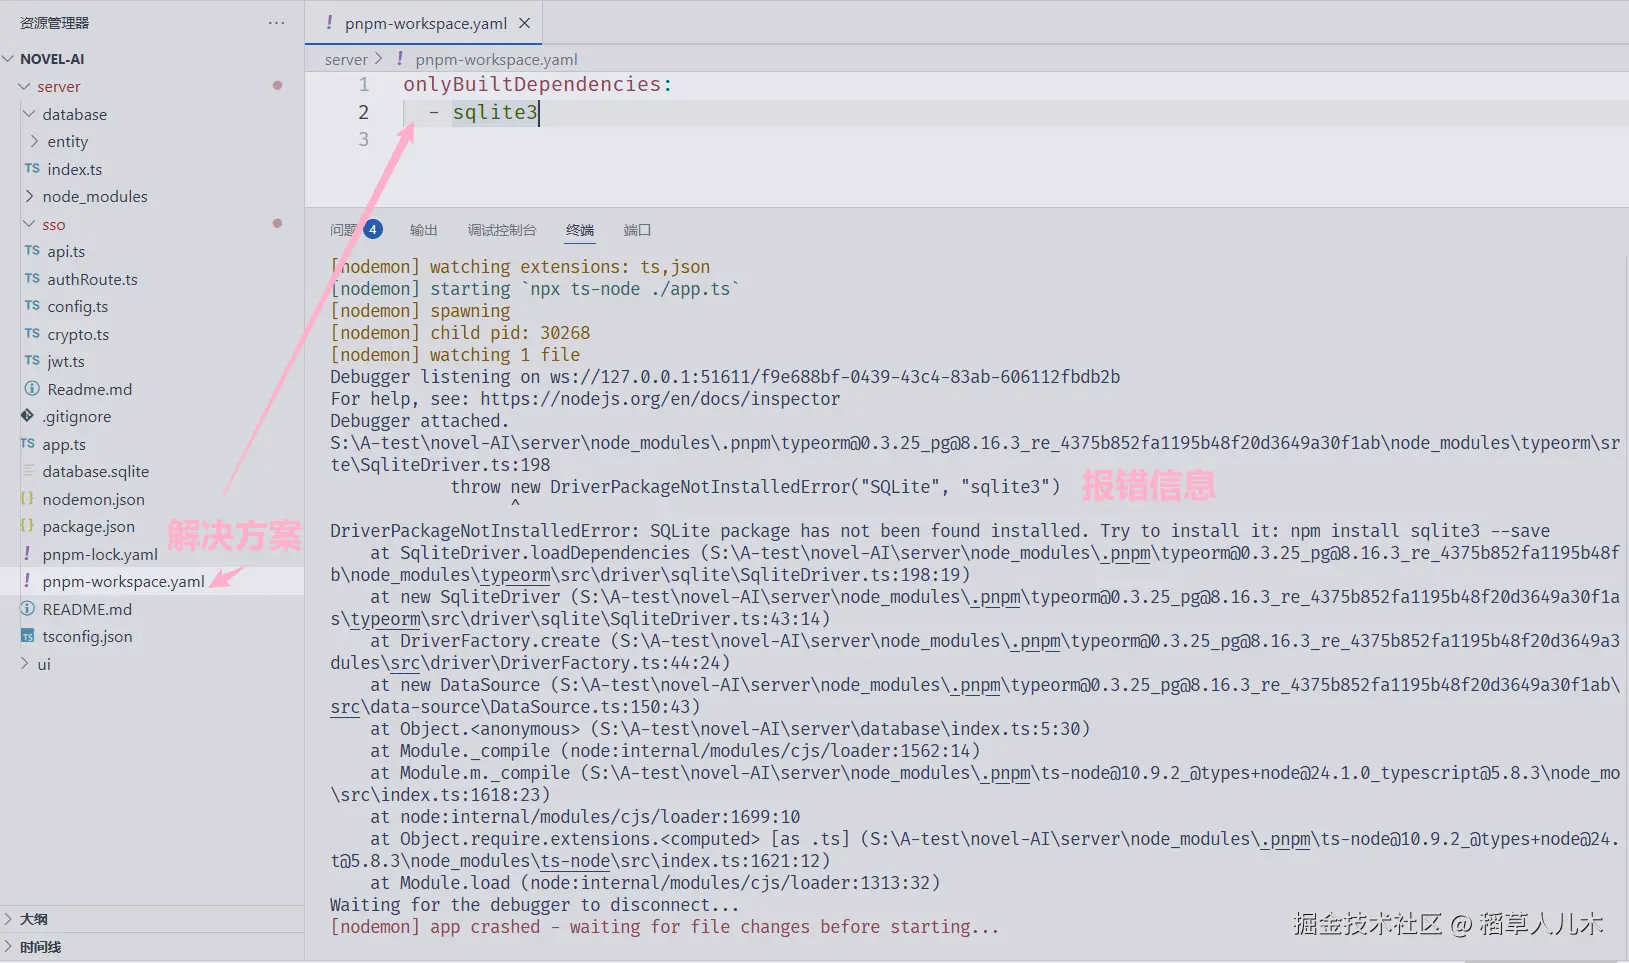Click line number 1 in the editor gutter
Image resolution: width=1629 pixels, height=963 pixels.
coord(364,85)
